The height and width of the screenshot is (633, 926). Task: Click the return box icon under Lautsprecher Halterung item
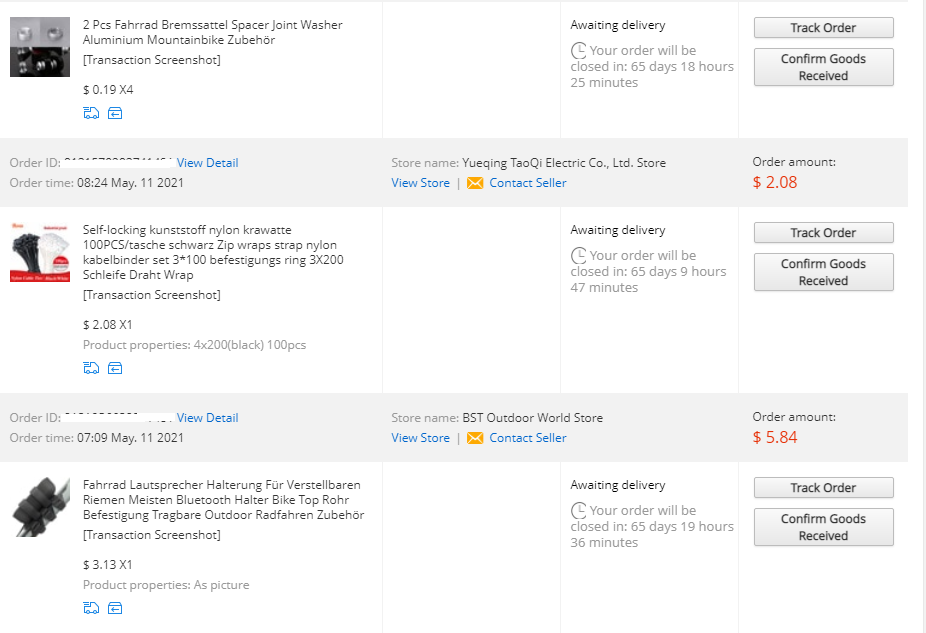click(x=115, y=608)
